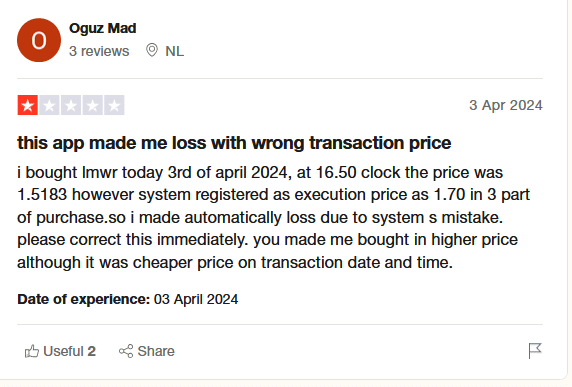The image size is (572, 387).
Task: Click the red filled first star
Action: [x=28, y=105]
